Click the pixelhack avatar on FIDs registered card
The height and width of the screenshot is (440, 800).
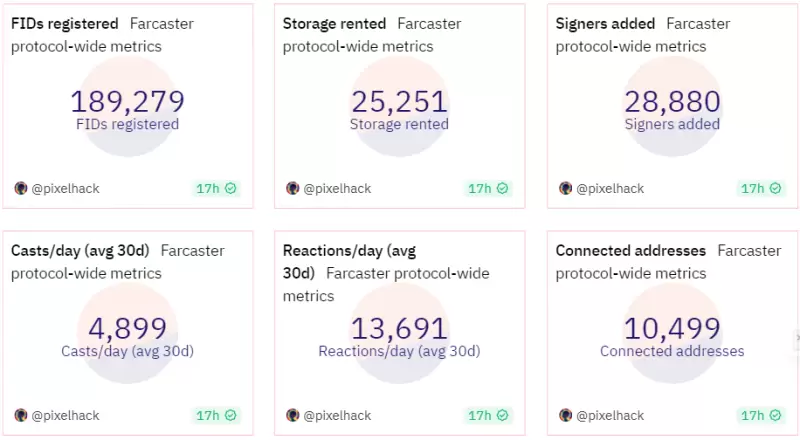pyautogui.click(x=21, y=188)
